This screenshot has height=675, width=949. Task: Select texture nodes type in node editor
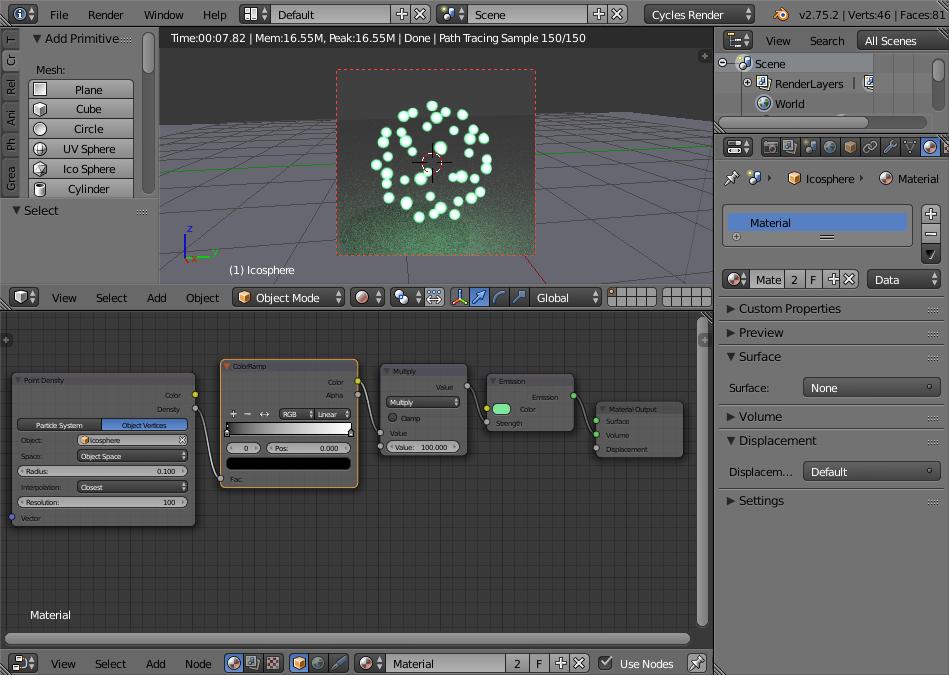tap(273, 663)
